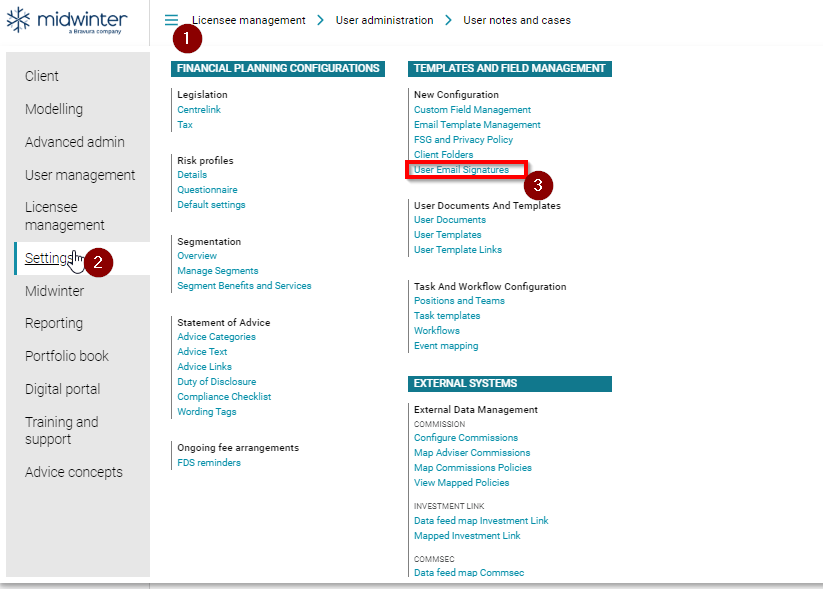The width and height of the screenshot is (823, 589).
Task: Open Wording Tags link
Action: (207, 412)
